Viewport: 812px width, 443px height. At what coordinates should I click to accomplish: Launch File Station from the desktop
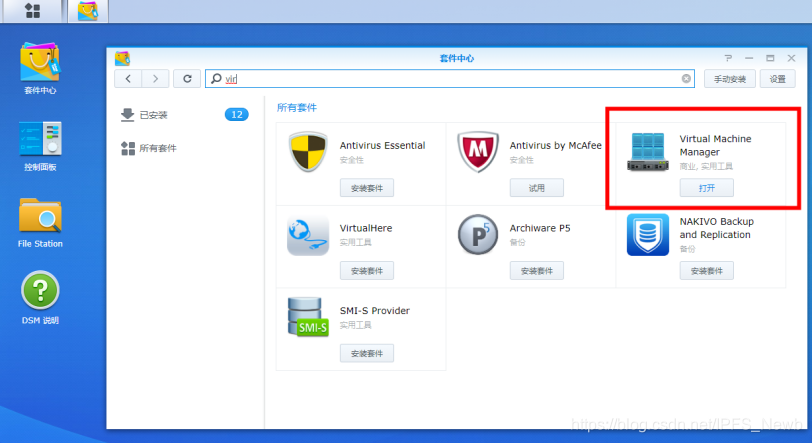(x=40, y=222)
